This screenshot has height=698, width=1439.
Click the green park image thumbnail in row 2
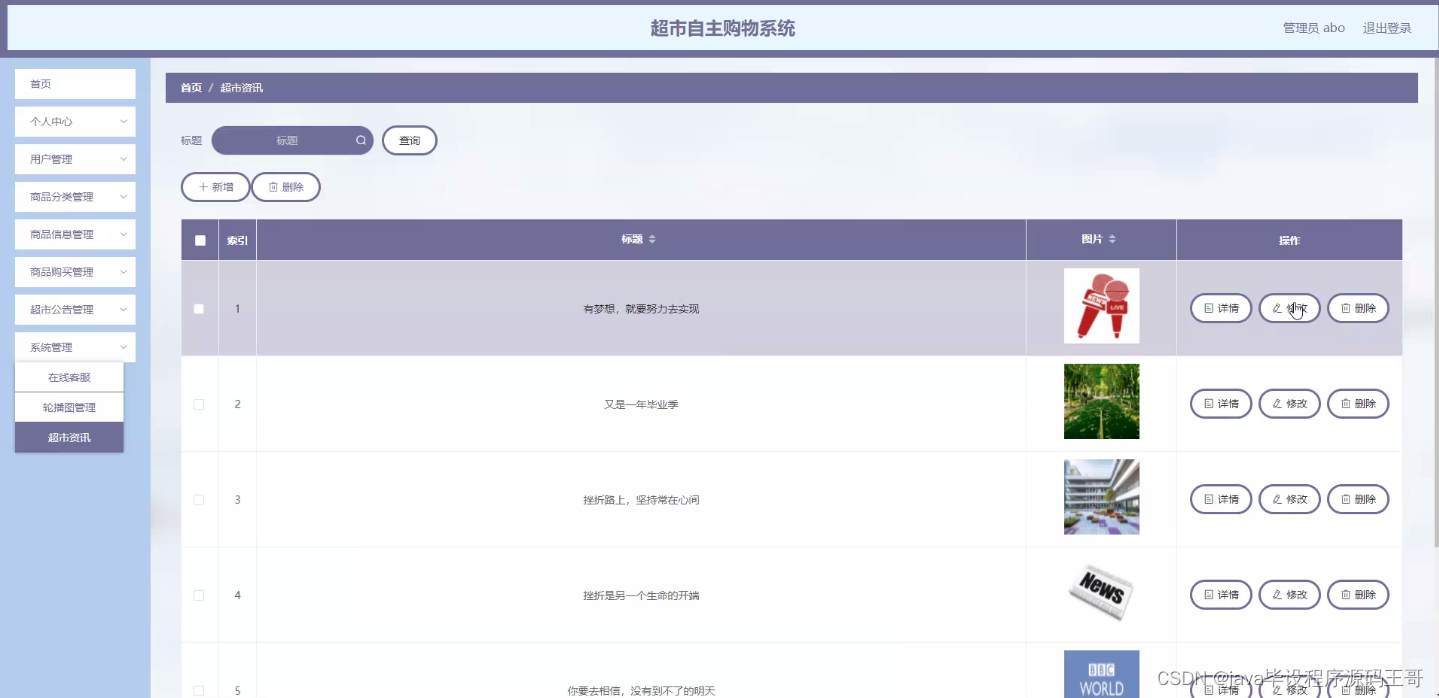click(x=1100, y=401)
